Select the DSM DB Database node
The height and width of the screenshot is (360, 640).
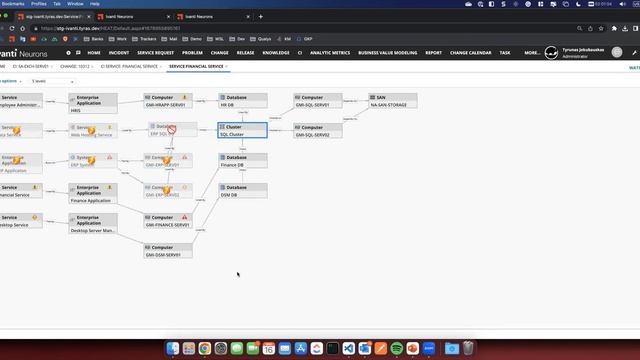point(243,191)
